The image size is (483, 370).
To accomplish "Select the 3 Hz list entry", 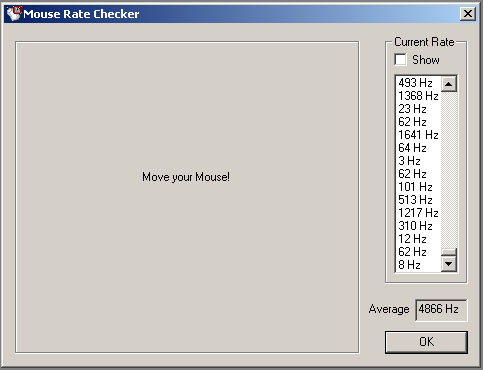I will click(419, 161).
